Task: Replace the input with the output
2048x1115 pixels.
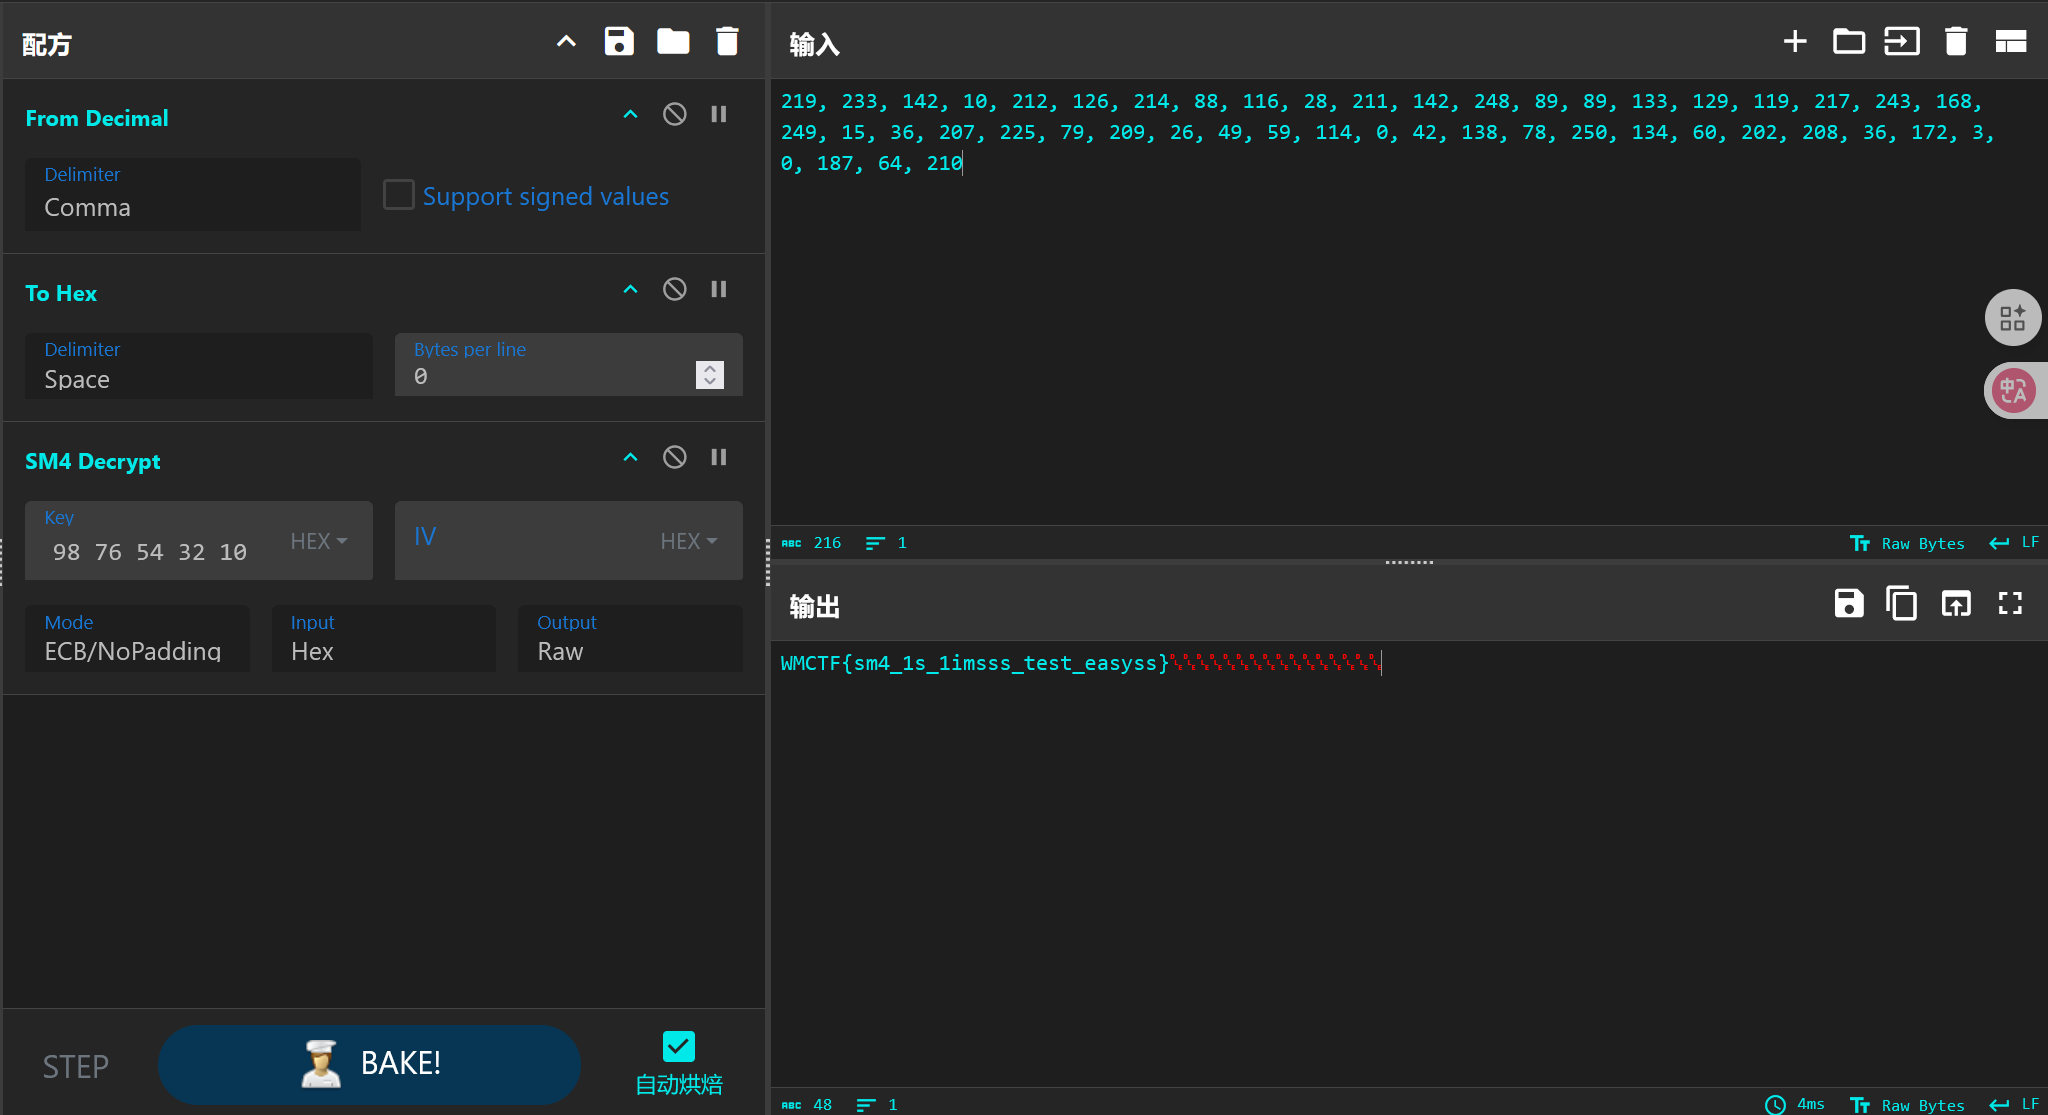Action: point(1955,604)
